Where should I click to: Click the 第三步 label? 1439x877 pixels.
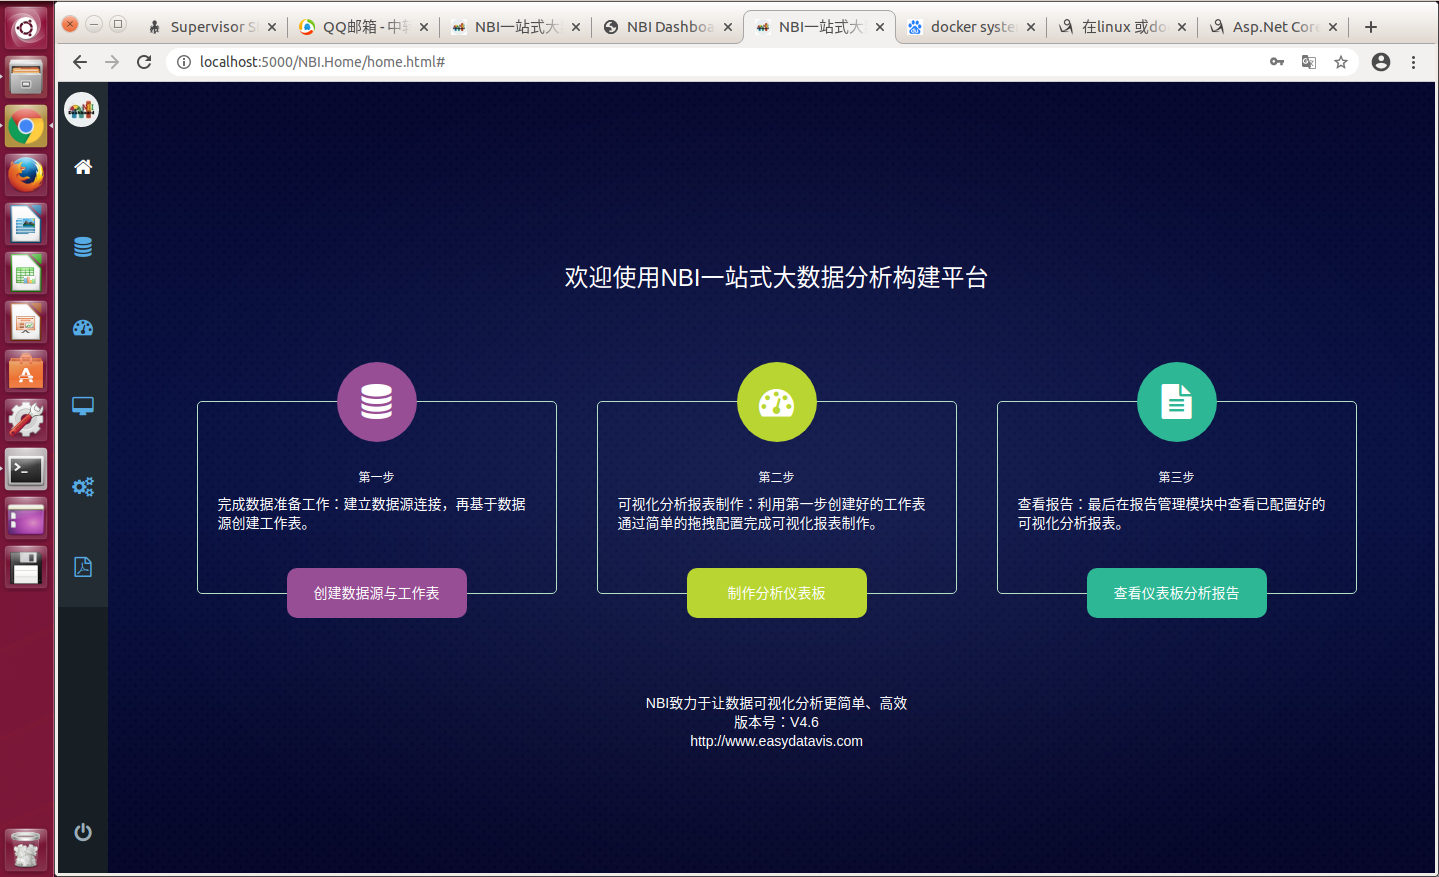pos(1177,477)
